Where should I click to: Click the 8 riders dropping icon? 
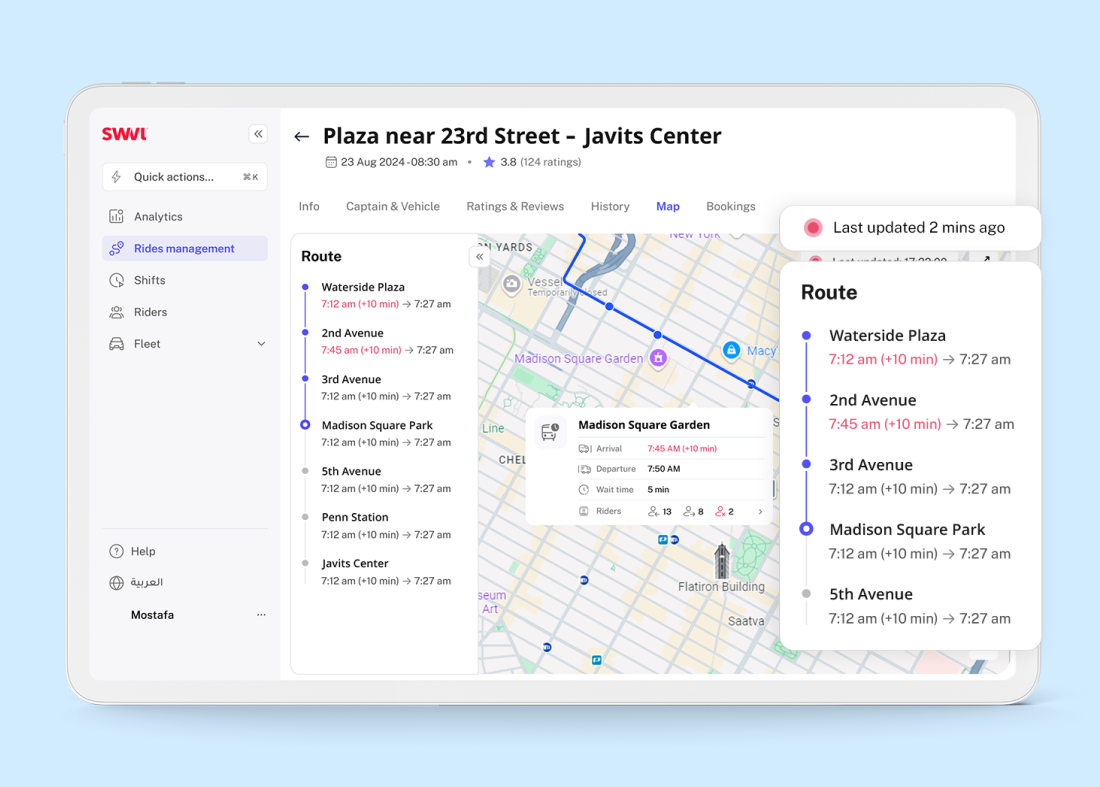coord(689,511)
